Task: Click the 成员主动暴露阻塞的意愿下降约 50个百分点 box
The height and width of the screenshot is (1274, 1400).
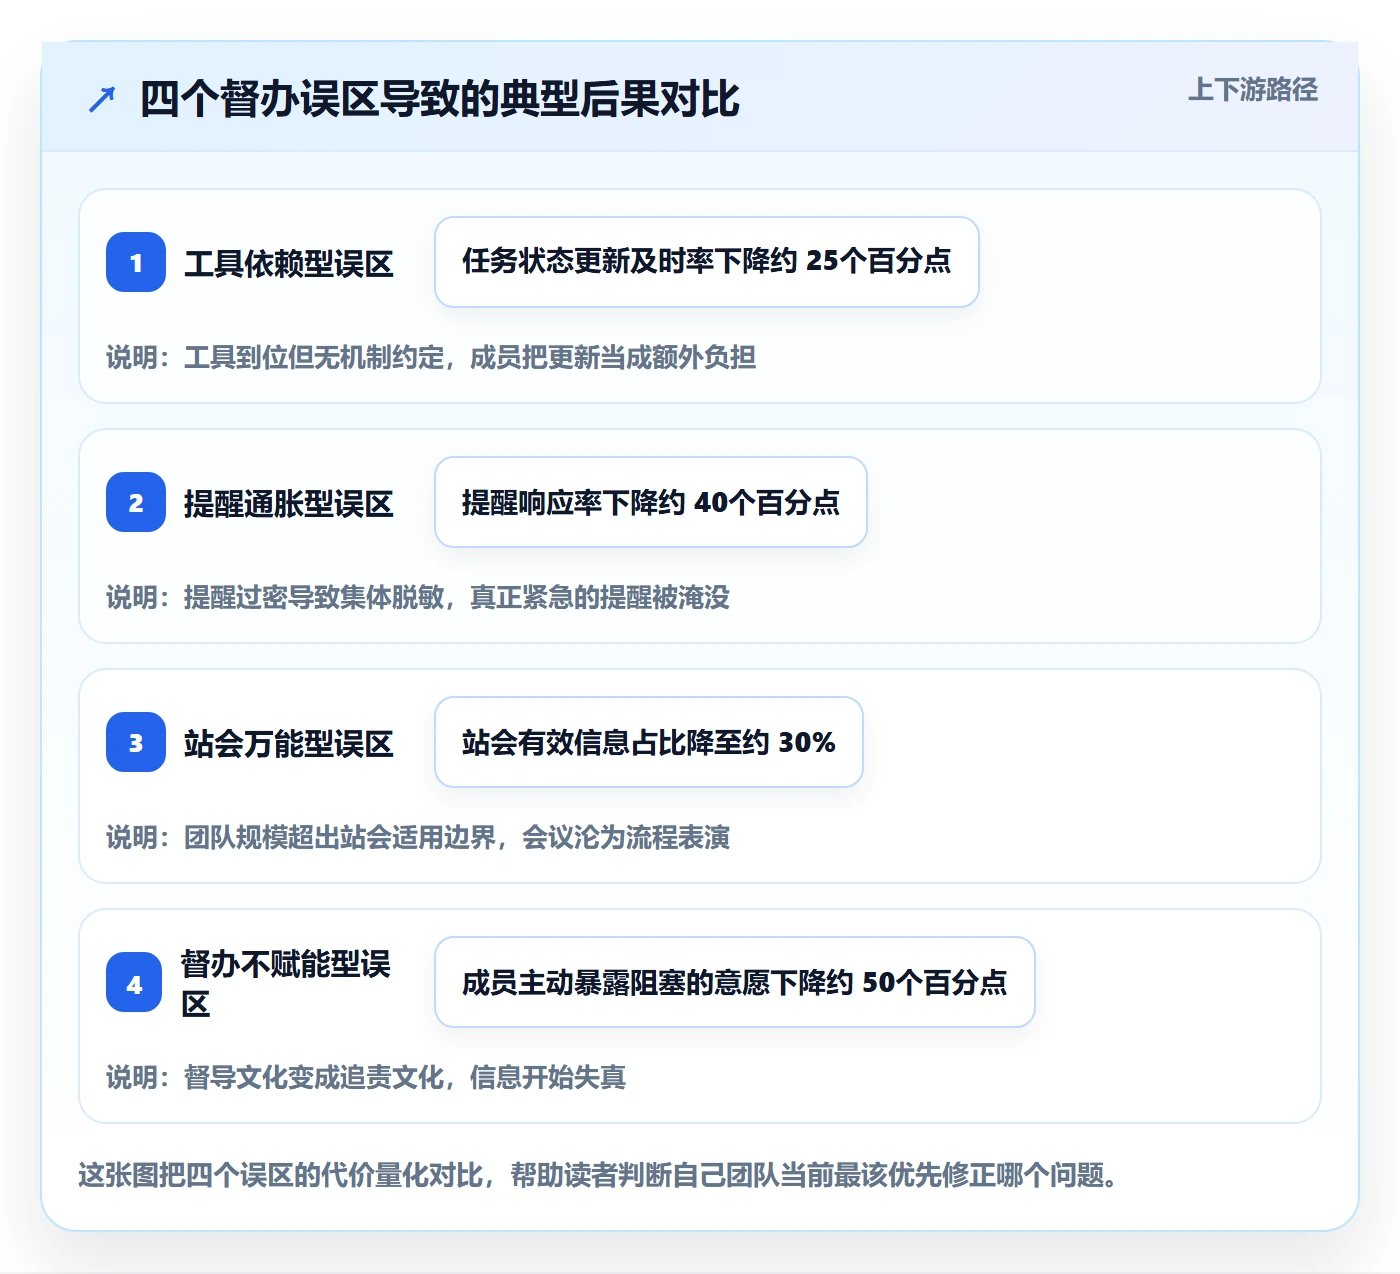Action: coord(735,982)
